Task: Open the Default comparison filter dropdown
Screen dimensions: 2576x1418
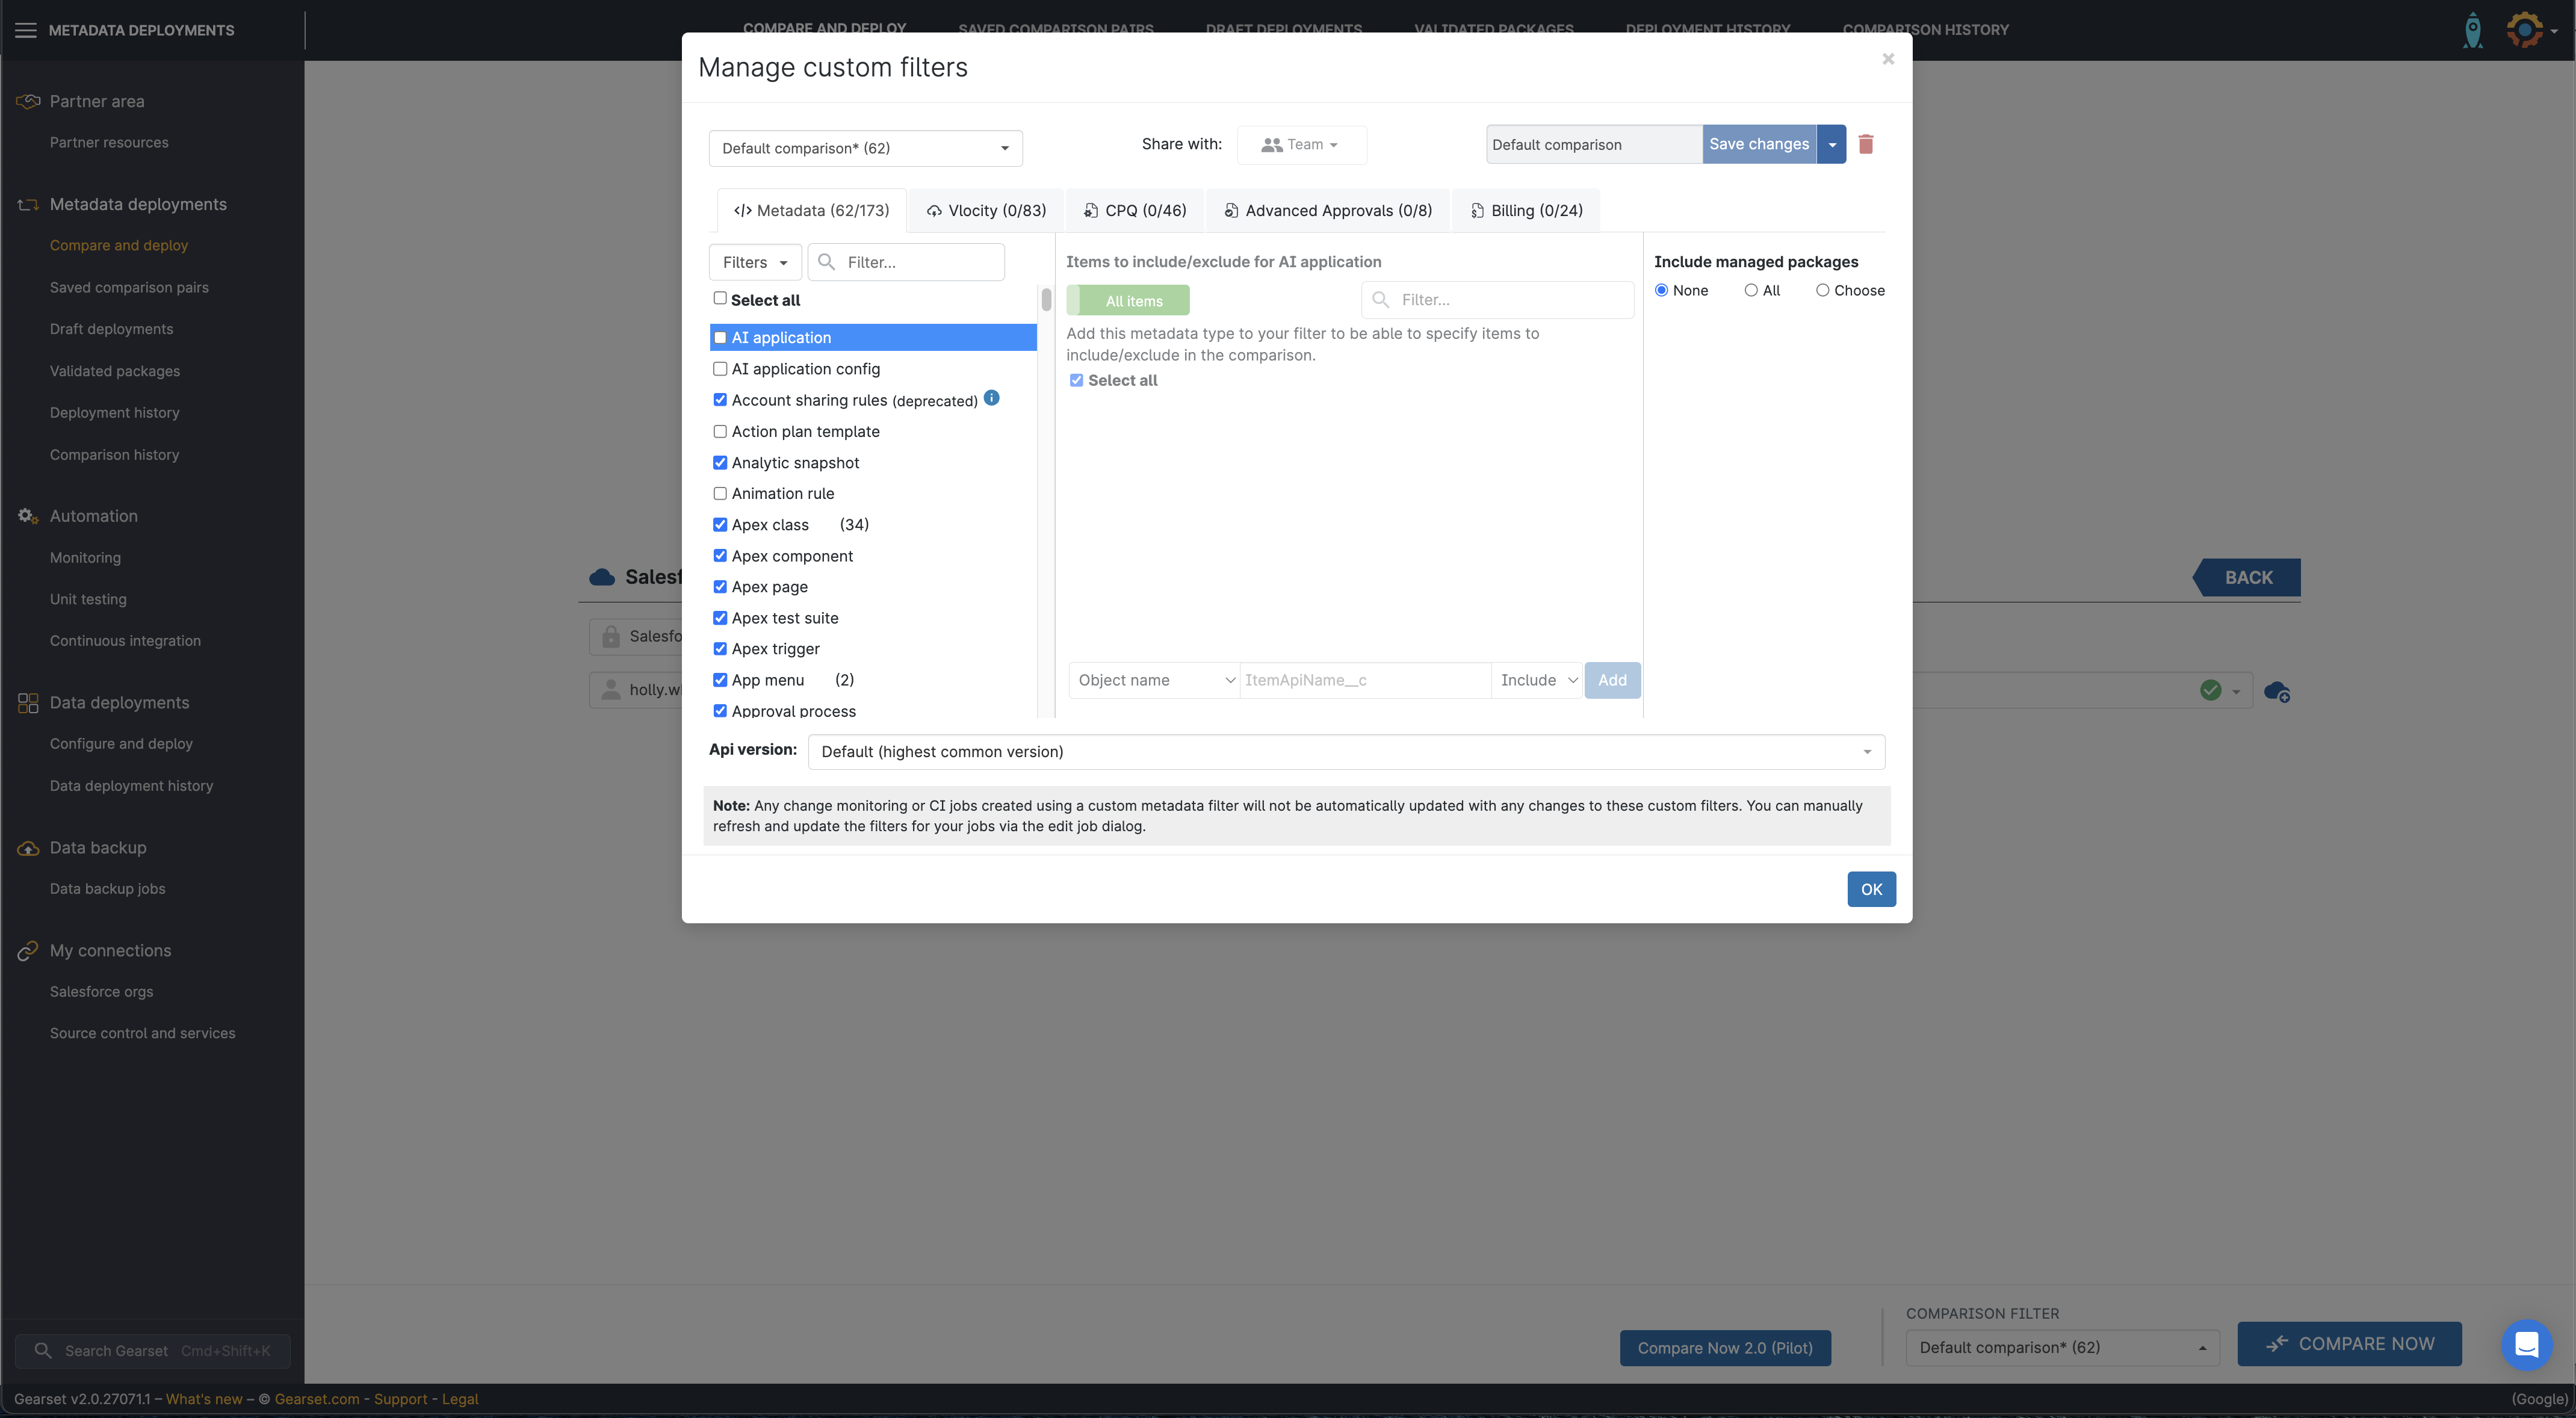Action: pyautogui.click(x=865, y=148)
